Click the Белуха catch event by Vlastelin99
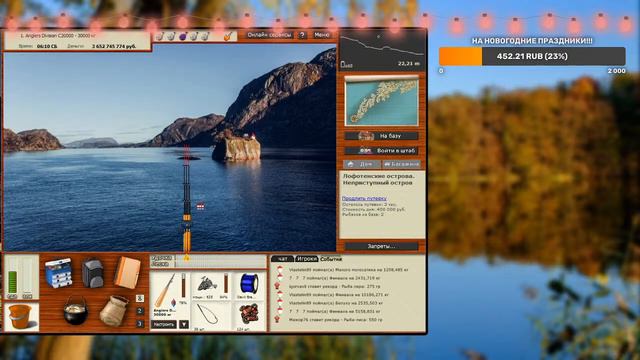Viewport: 640px width, 360px height. (336, 303)
